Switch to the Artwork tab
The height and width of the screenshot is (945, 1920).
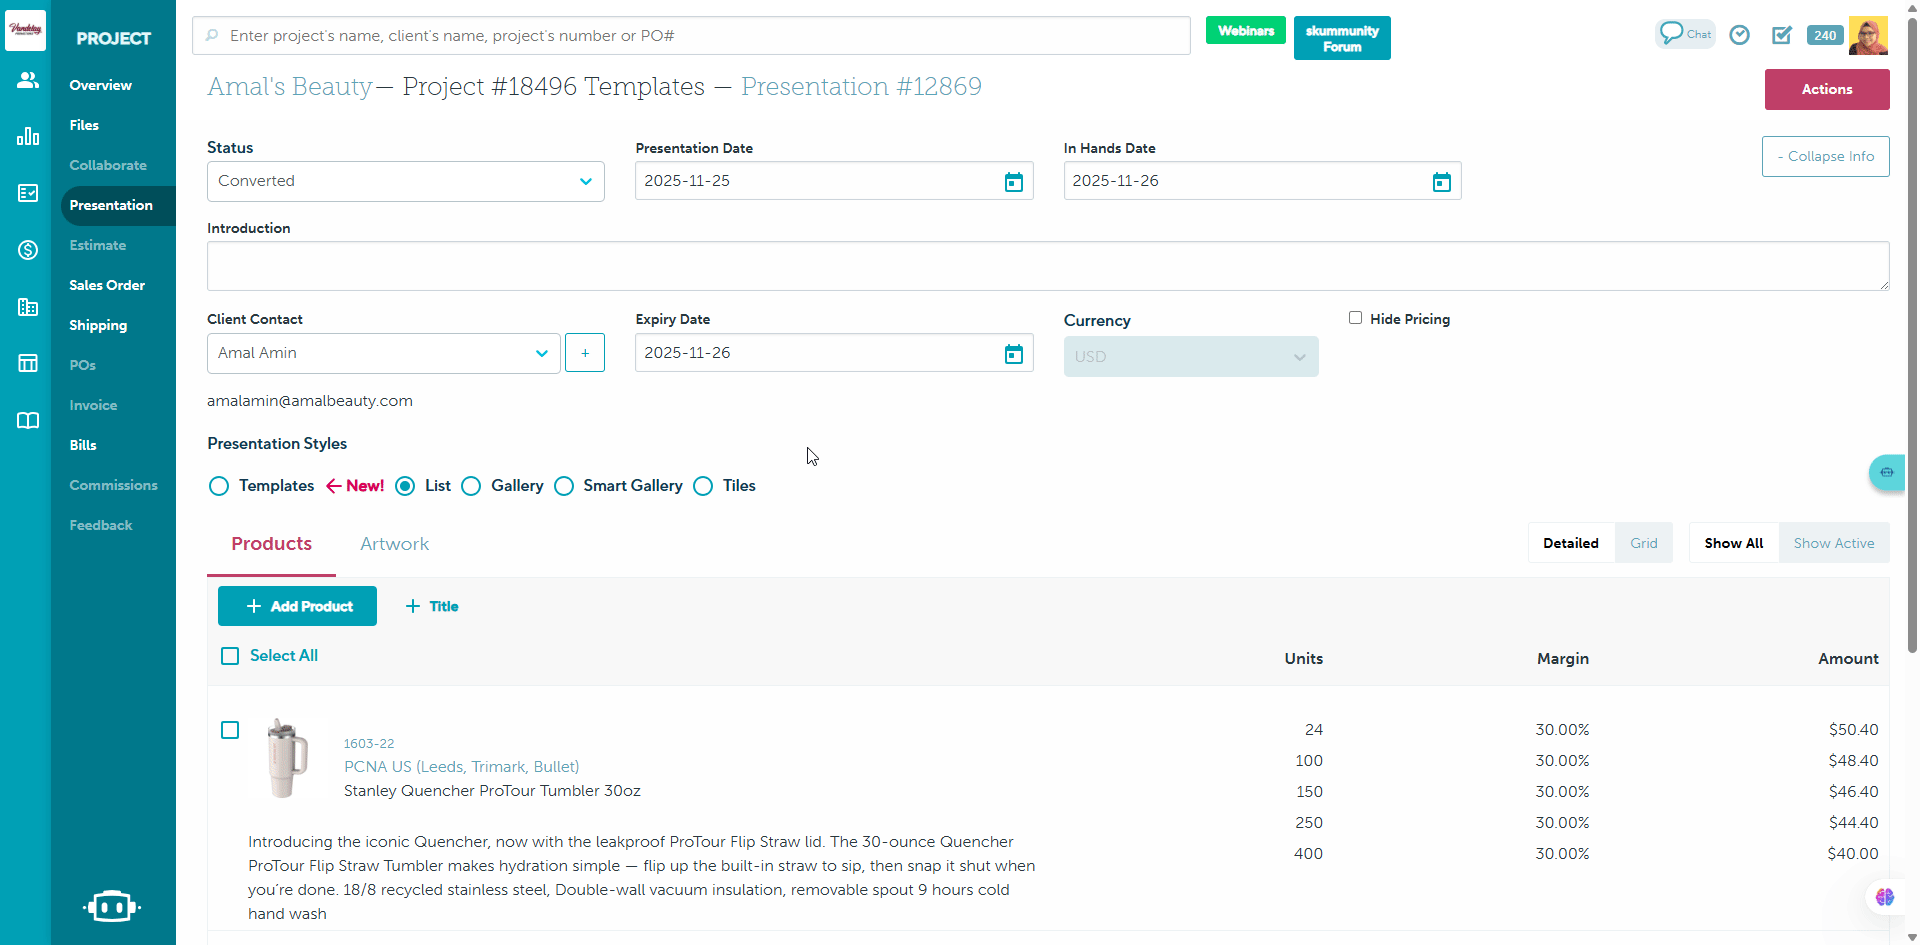tap(394, 544)
